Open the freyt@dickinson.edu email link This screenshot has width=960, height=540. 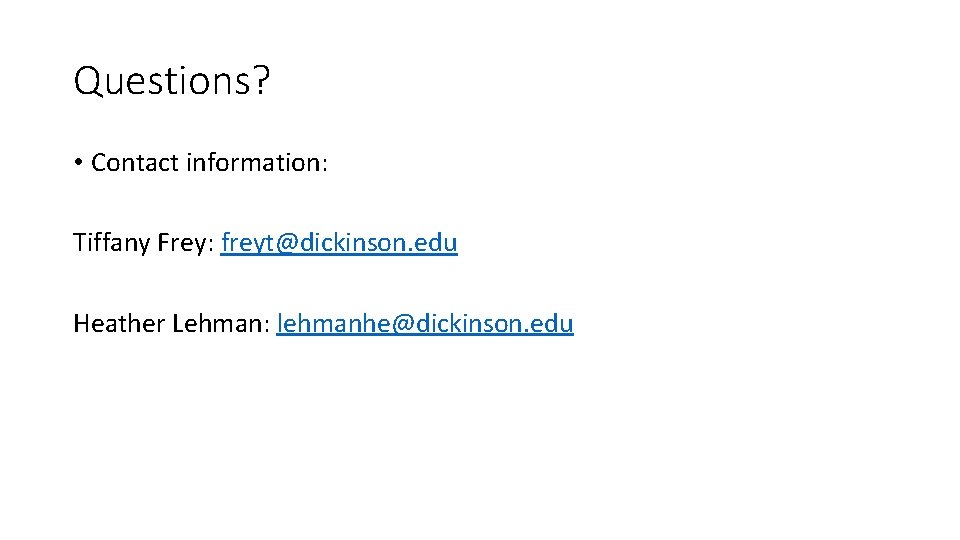click(x=339, y=243)
